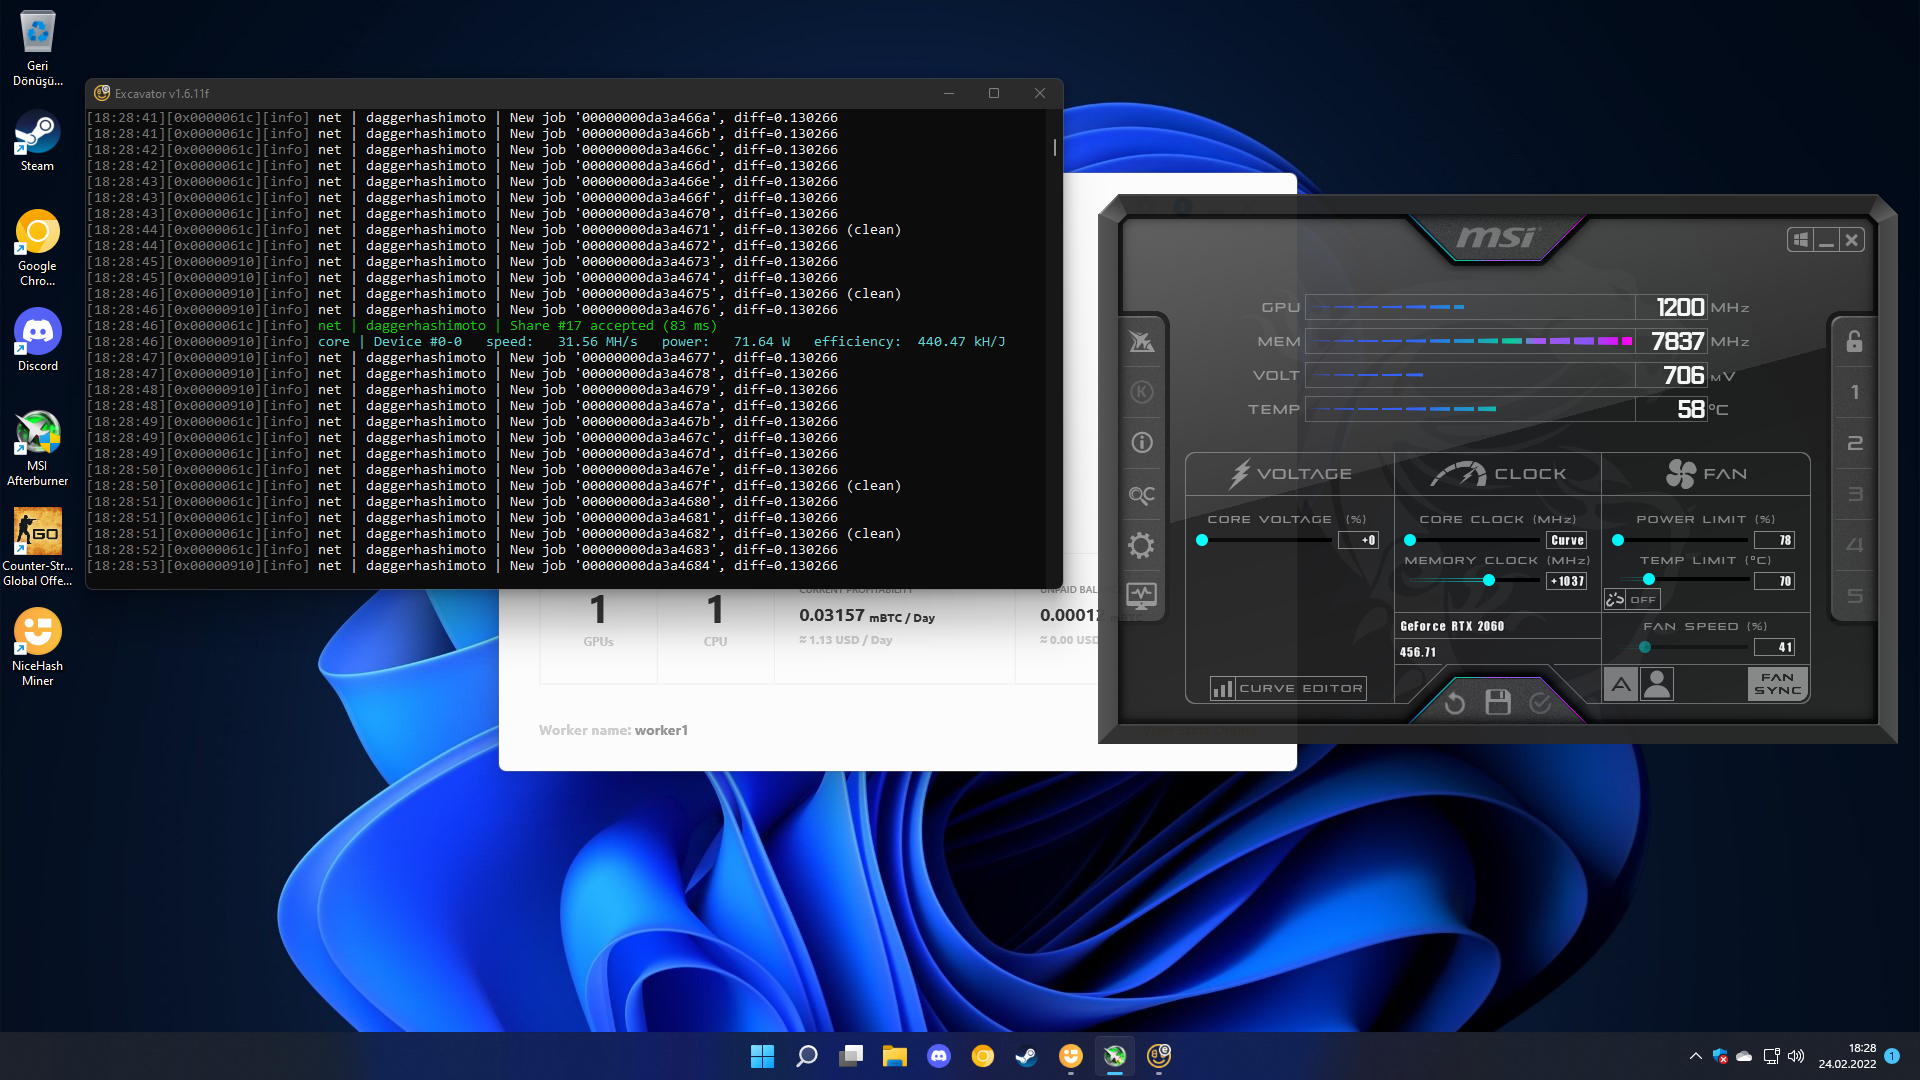Open the OC Scanner tool
The width and height of the screenshot is (1920, 1080).
[x=1141, y=494]
